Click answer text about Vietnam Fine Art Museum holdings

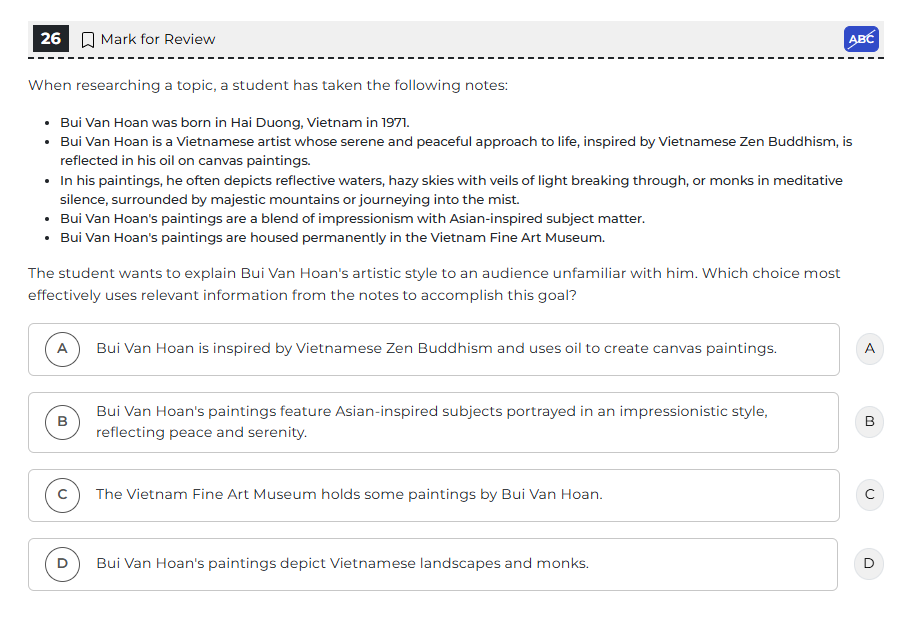pos(349,494)
